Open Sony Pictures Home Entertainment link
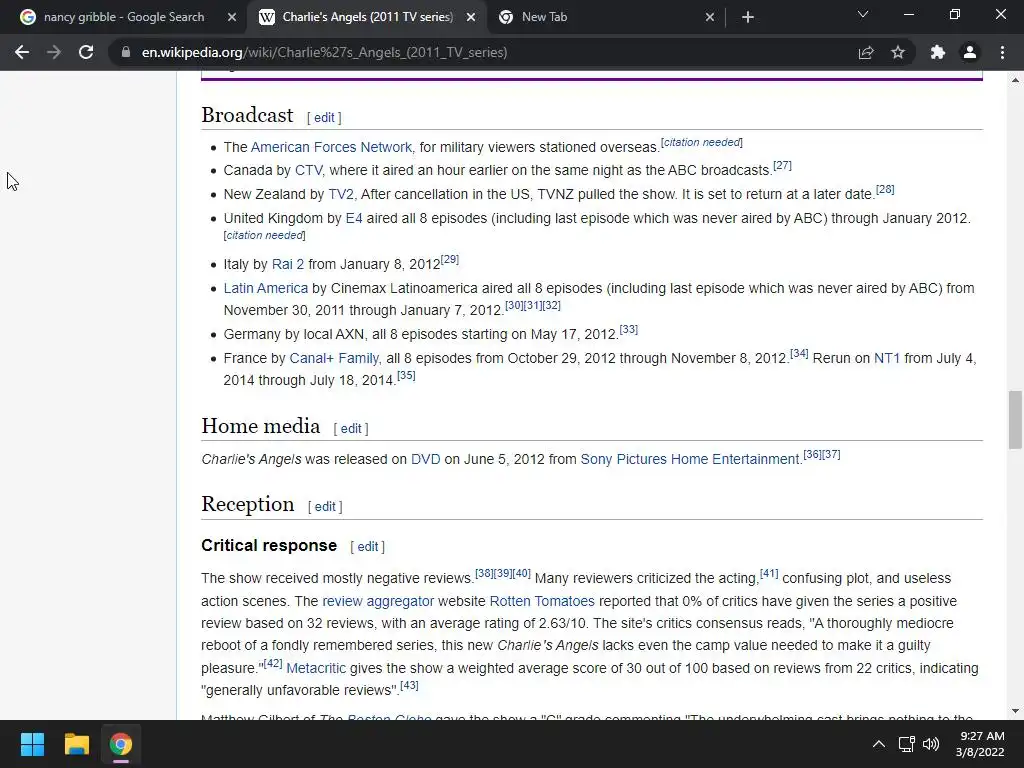 click(690, 459)
